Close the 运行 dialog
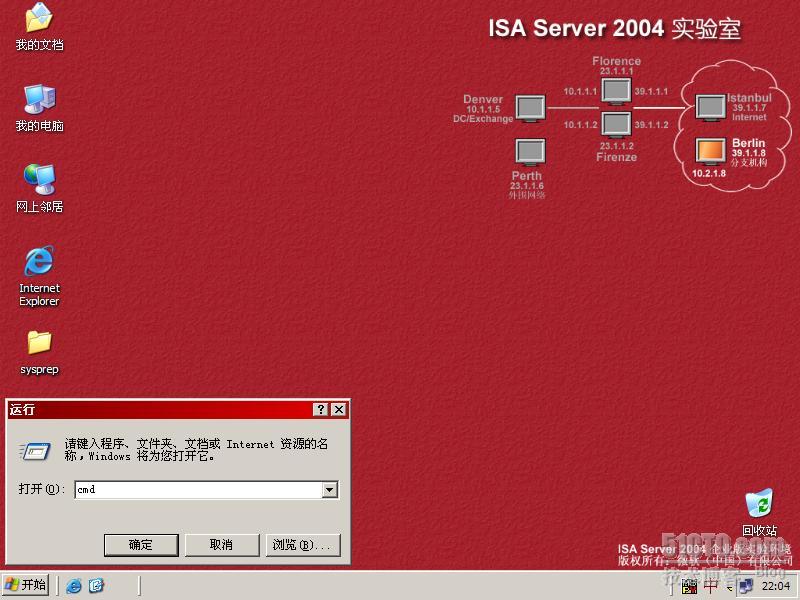 pos(339,409)
